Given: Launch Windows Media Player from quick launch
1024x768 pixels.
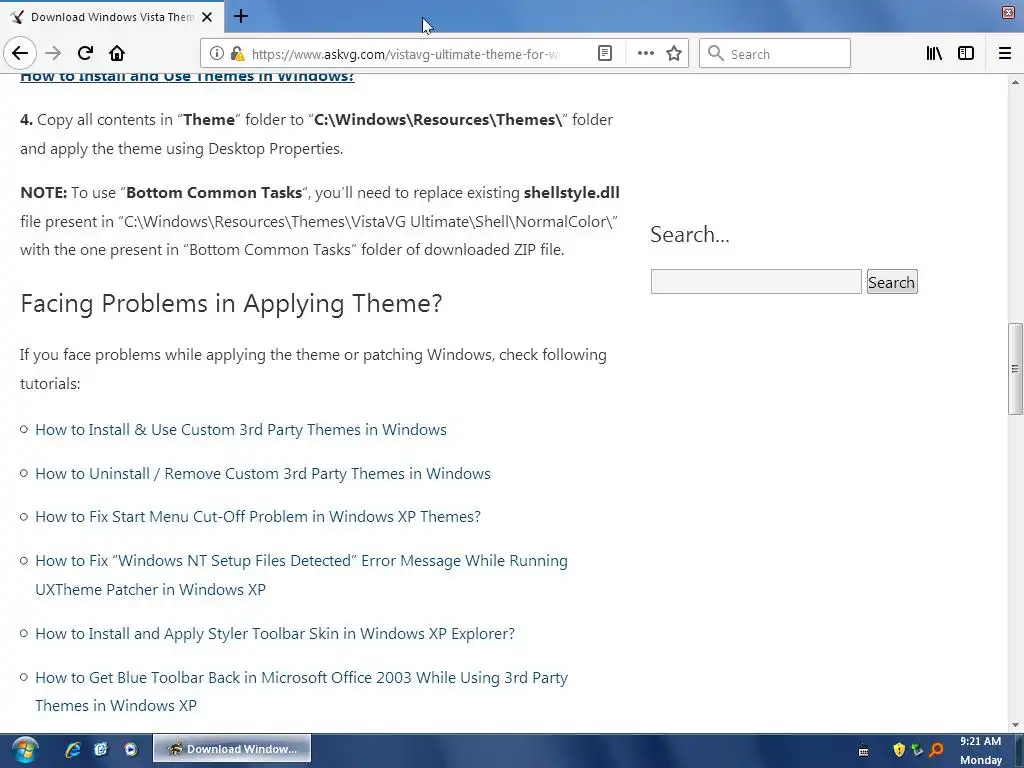Looking at the screenshot, I should tap(131, 750).
